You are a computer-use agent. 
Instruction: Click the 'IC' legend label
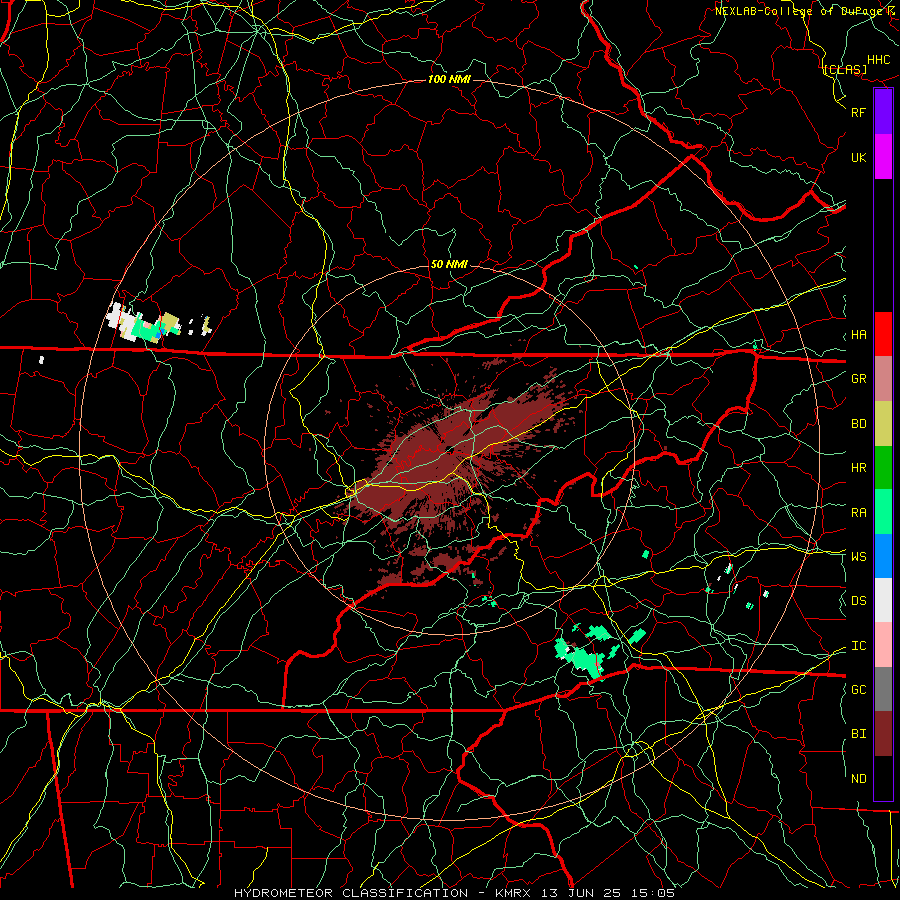(x=858, y=646)
